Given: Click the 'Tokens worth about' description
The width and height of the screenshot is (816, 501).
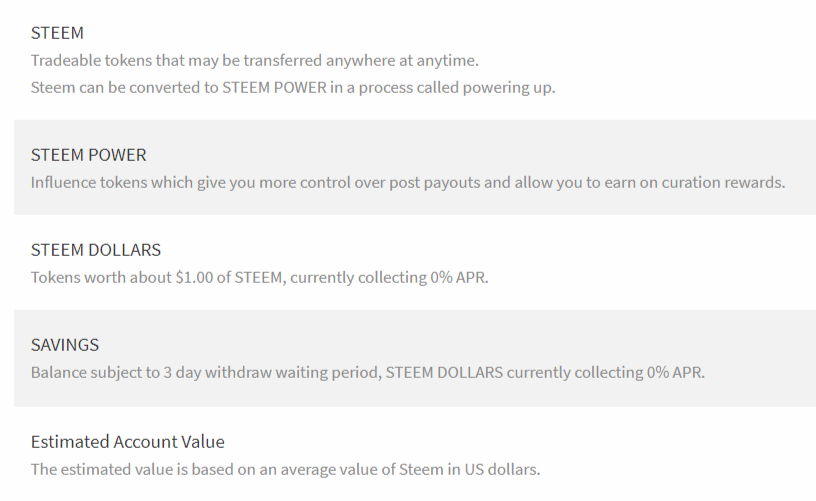Looking at the screenshot, I should pos(259,277).
